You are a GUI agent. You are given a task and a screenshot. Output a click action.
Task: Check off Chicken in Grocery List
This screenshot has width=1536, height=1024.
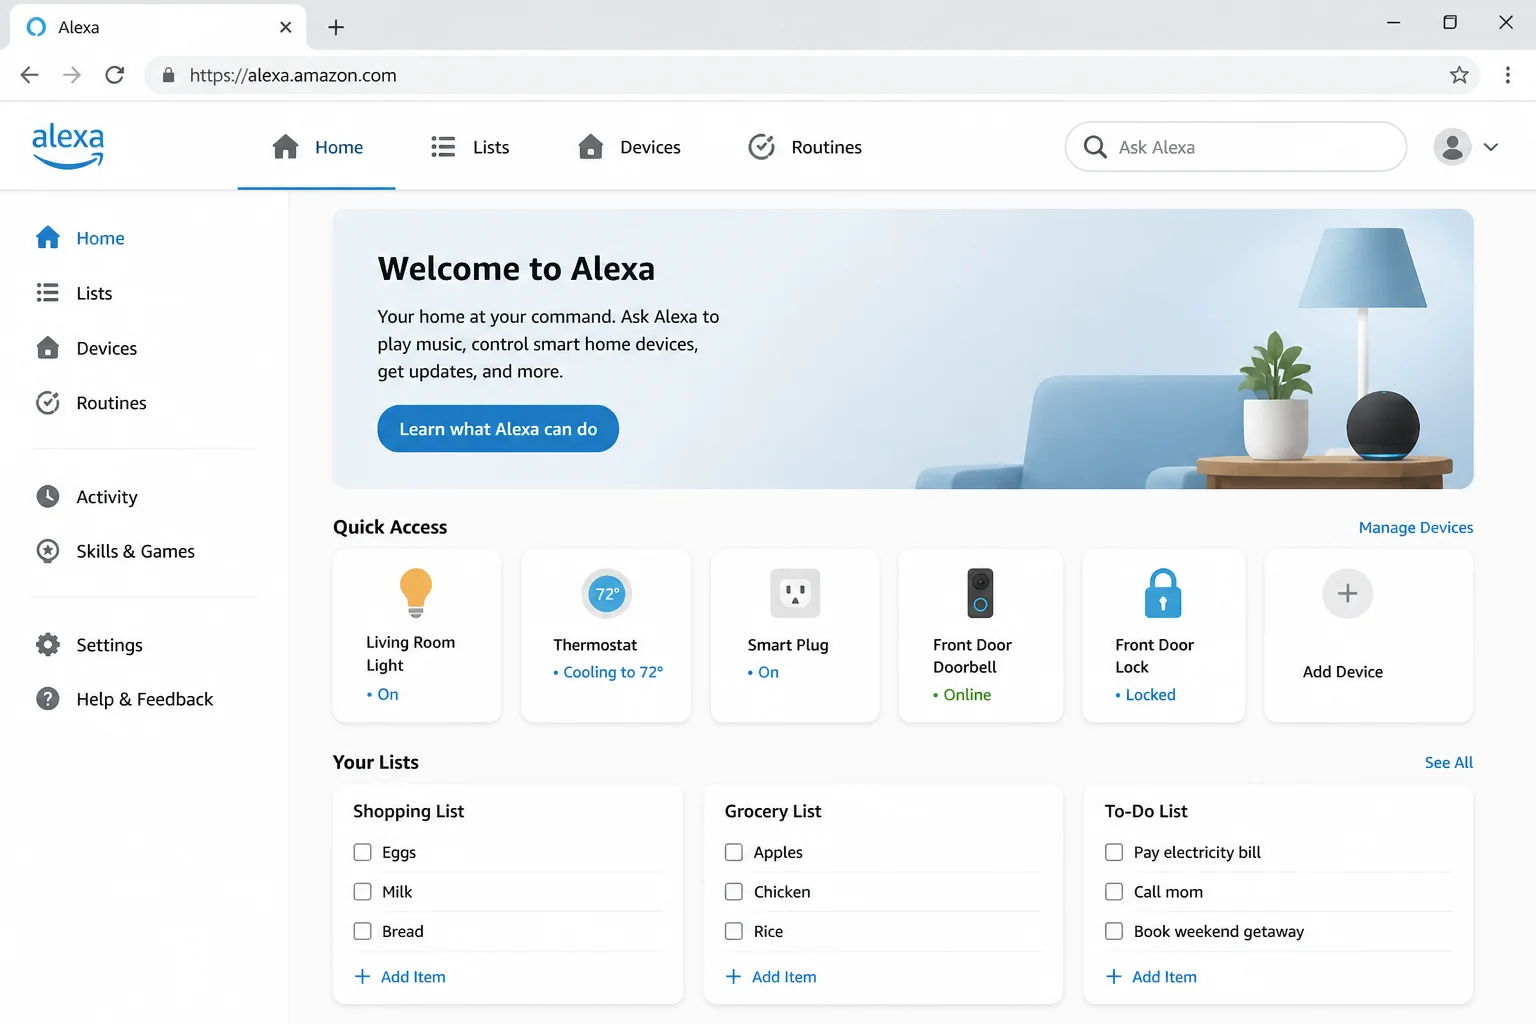coord(734,891)
